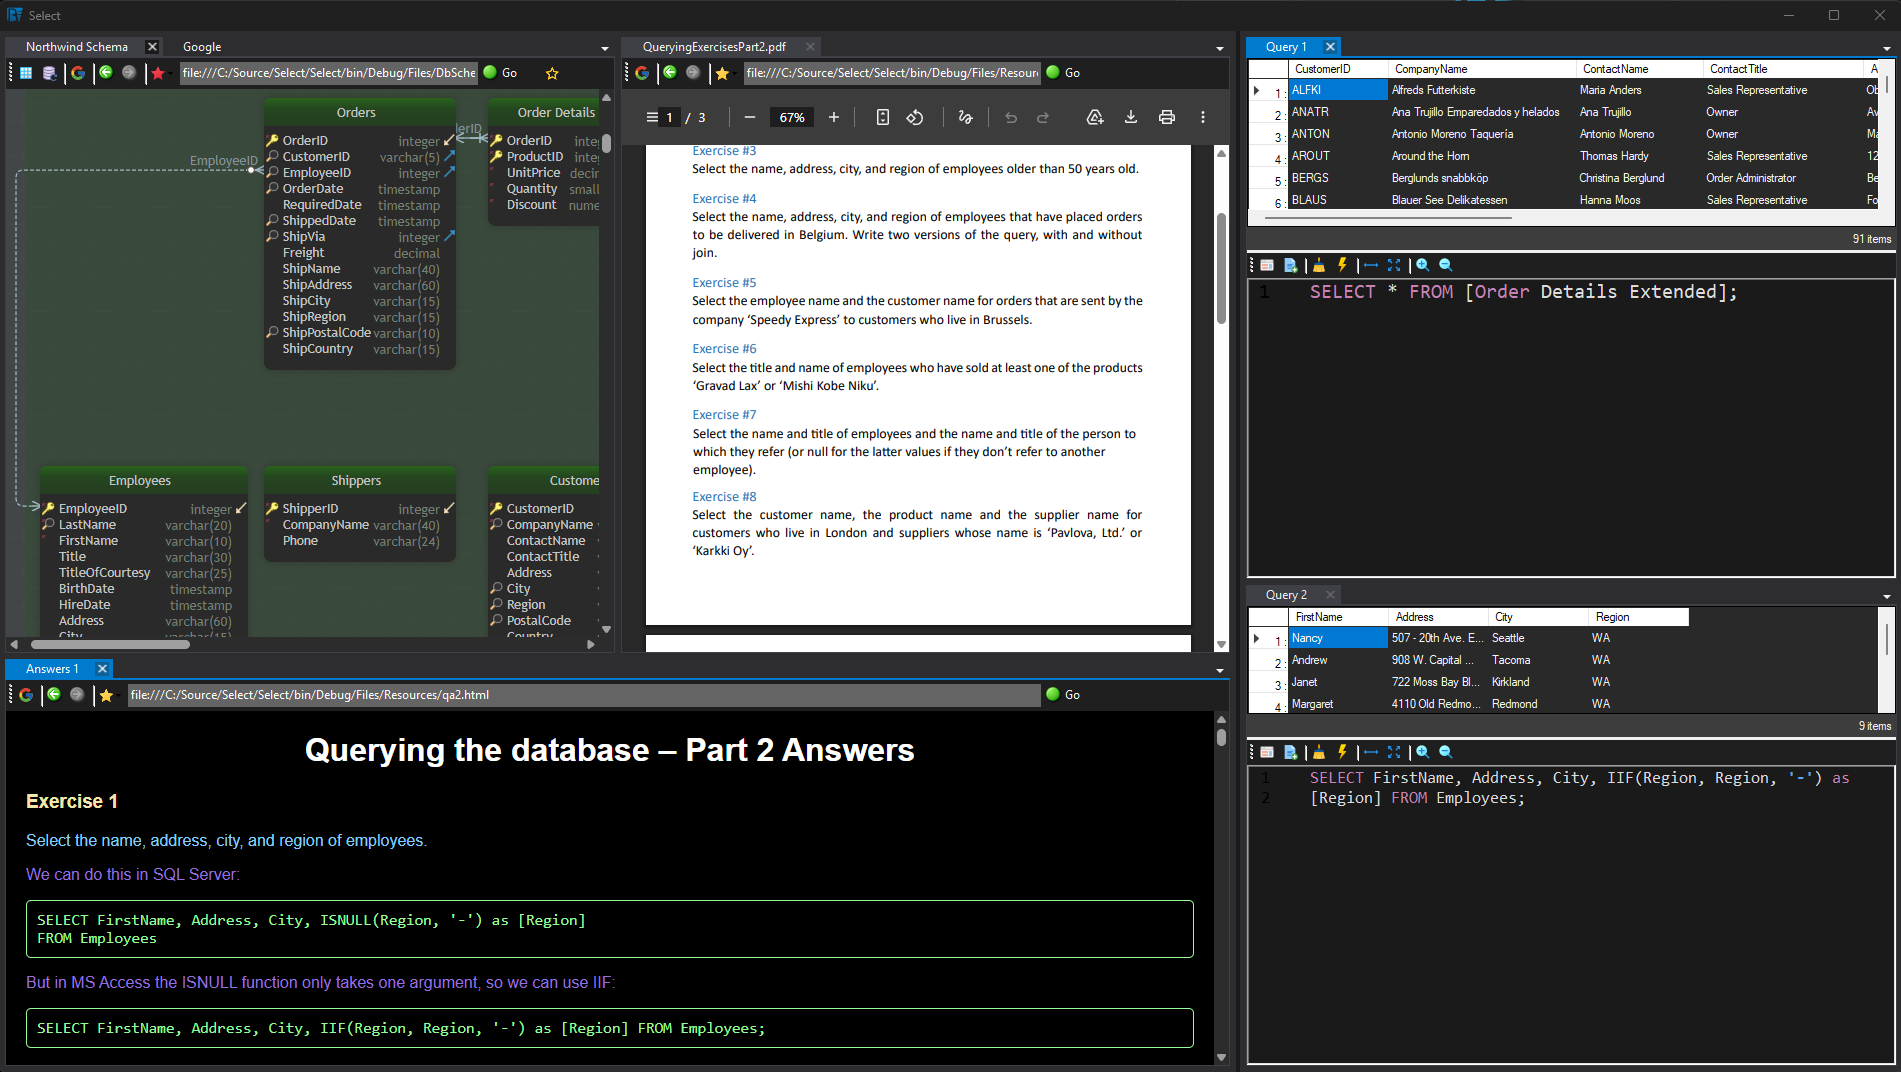The image size is (1901, 1072).
Task: Click Go button in the Answers 1 pane
Action: (1063, 695)
